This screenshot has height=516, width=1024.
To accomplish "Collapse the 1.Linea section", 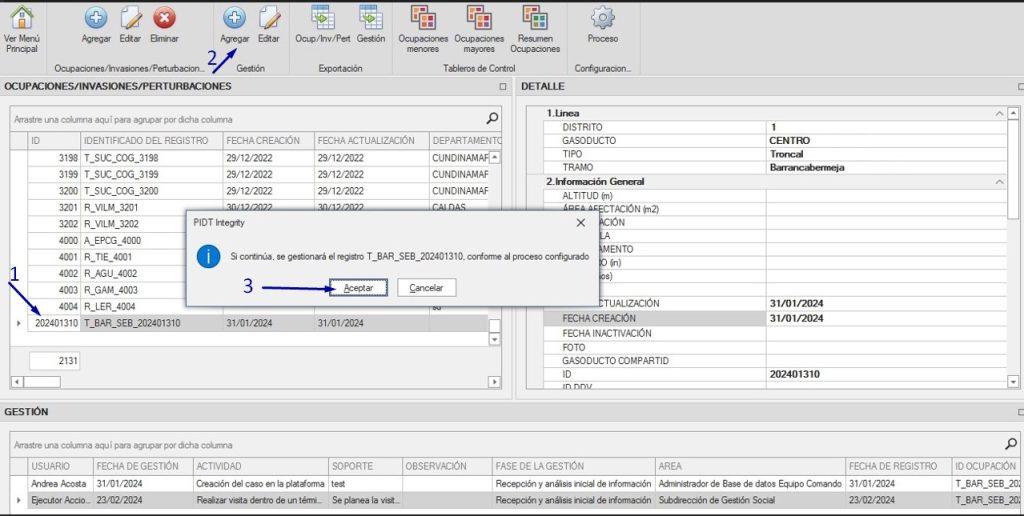I will (x=1000, y=114).
